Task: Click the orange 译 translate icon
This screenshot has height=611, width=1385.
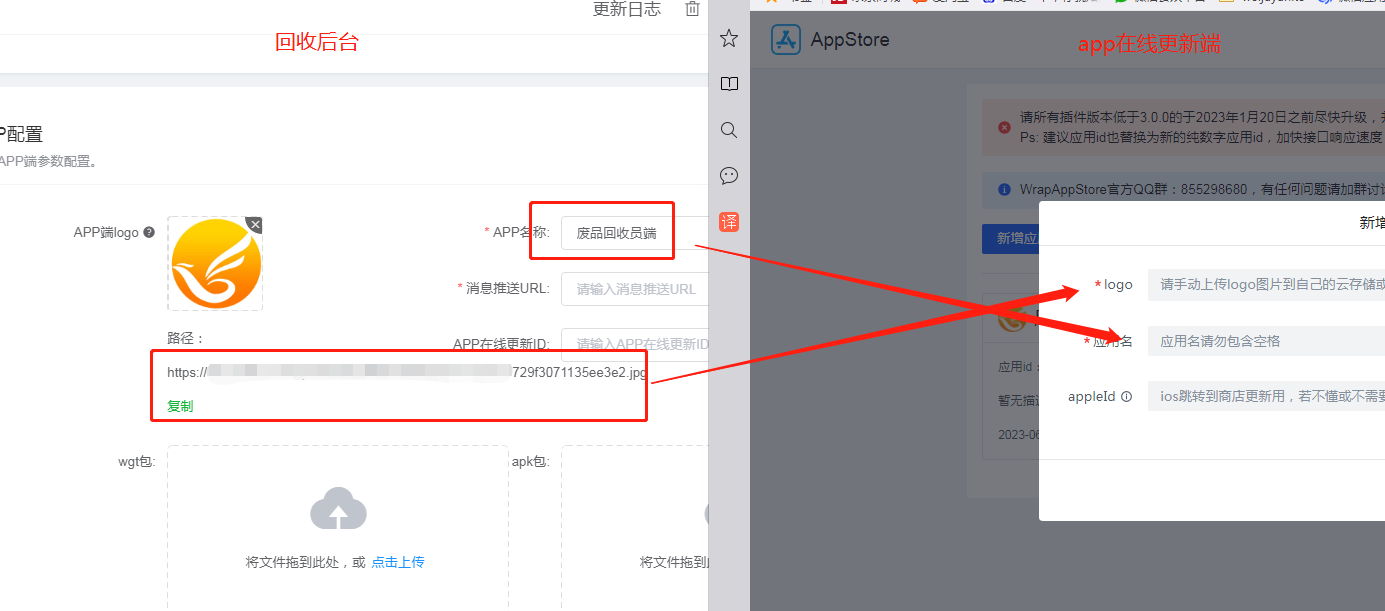Action: pos(729,222)
